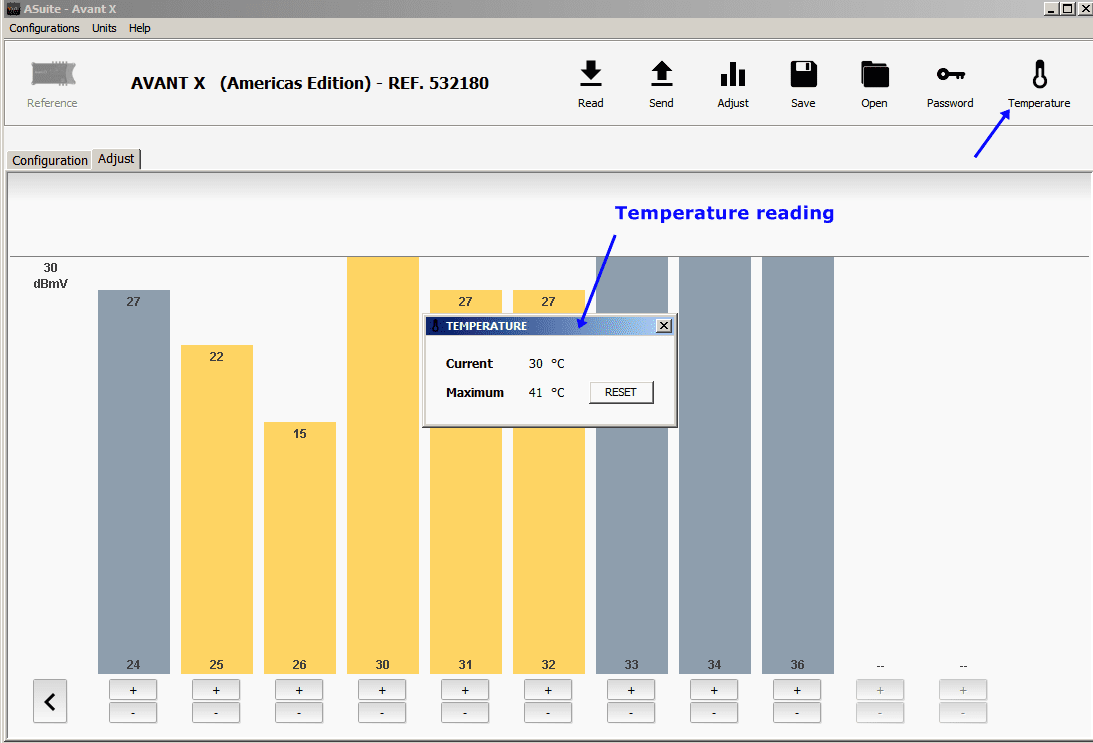
Task: Open the Configurations menu
Action: [45, 28]
